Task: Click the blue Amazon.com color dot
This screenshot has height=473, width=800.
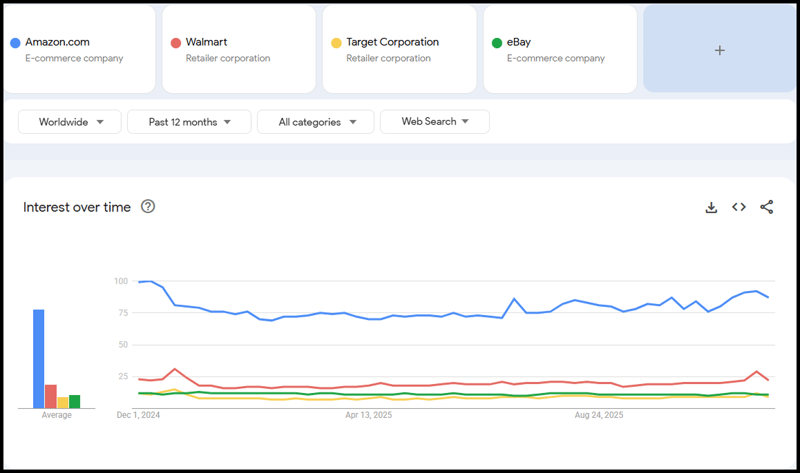Action: [x=14, y=43]
